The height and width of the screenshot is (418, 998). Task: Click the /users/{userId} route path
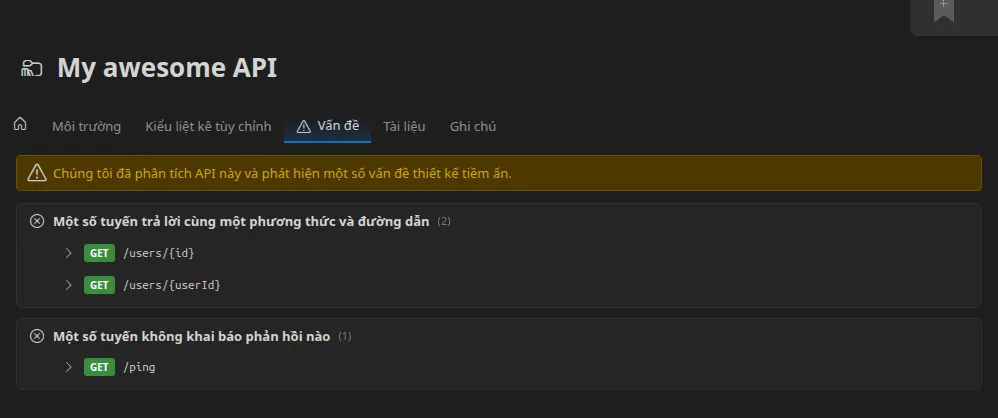tap(172, 285)
